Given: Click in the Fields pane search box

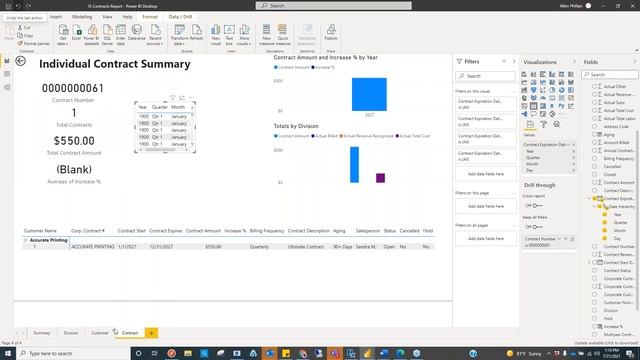Looking at the screenshot, I should click(610, 75).
